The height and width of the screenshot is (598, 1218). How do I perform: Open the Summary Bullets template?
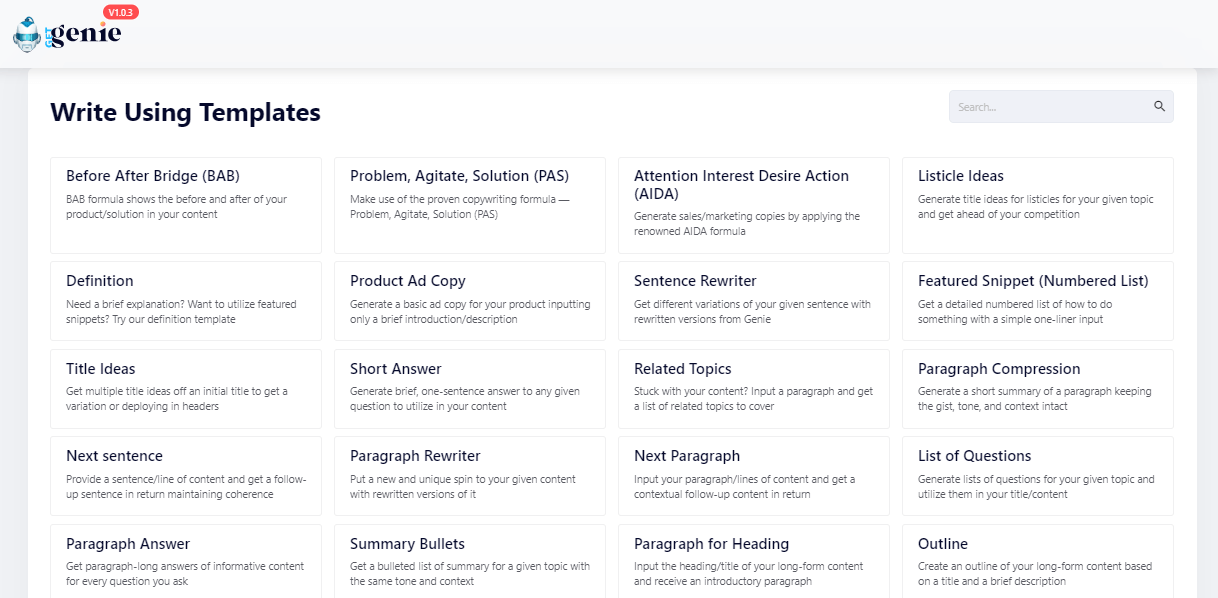coord(470,561)
